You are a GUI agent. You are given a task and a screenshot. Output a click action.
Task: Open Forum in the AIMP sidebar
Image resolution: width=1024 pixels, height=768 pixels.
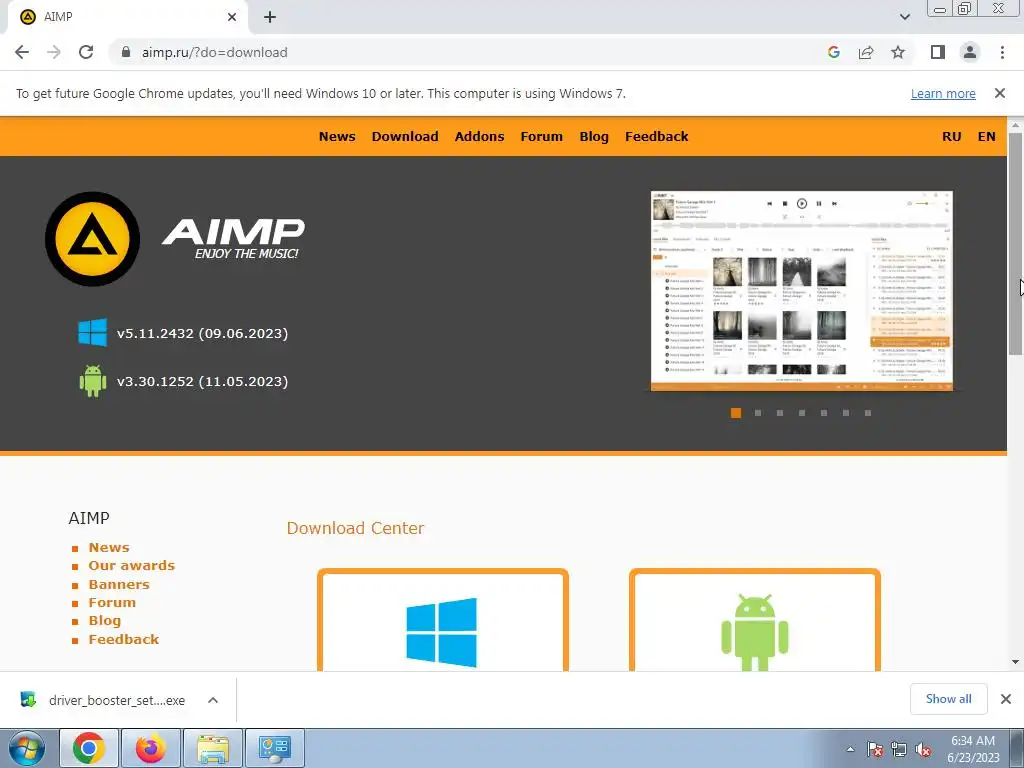[112, 602]
